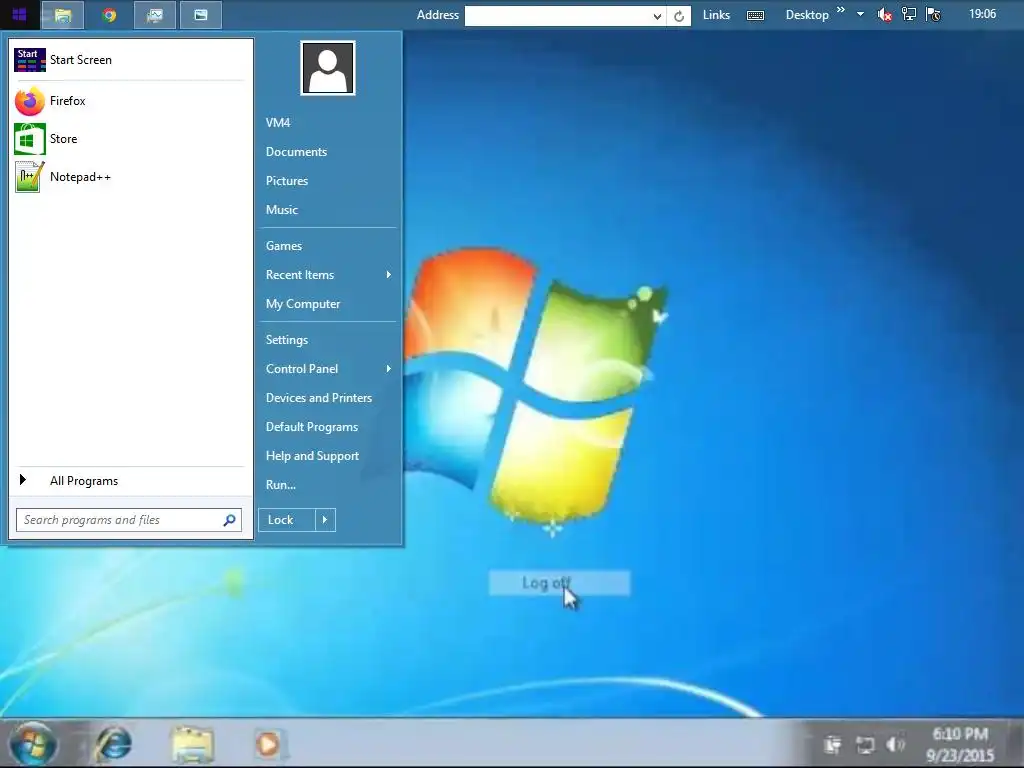
Task: Open the touch keyboard icon
Action: (756, 15)
